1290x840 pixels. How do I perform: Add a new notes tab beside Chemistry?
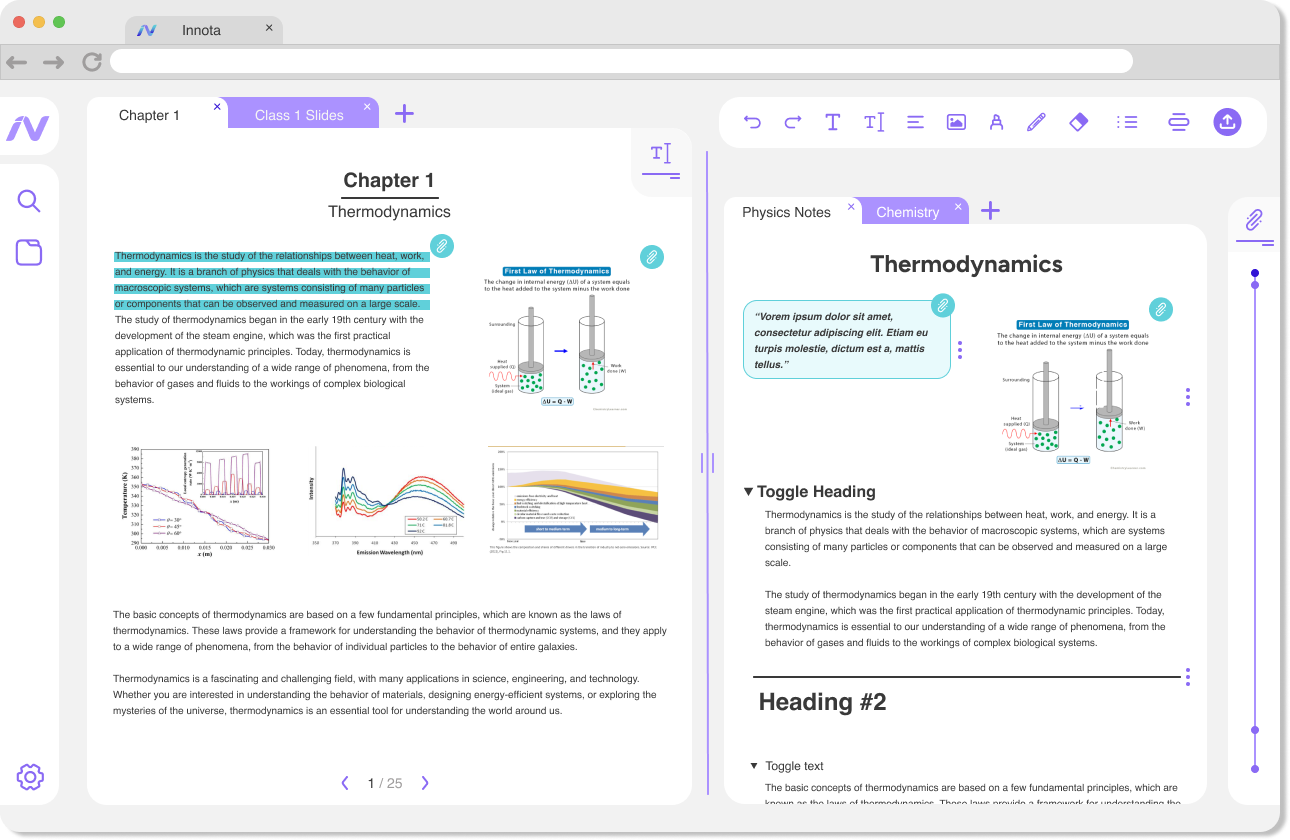coord(990,210)
